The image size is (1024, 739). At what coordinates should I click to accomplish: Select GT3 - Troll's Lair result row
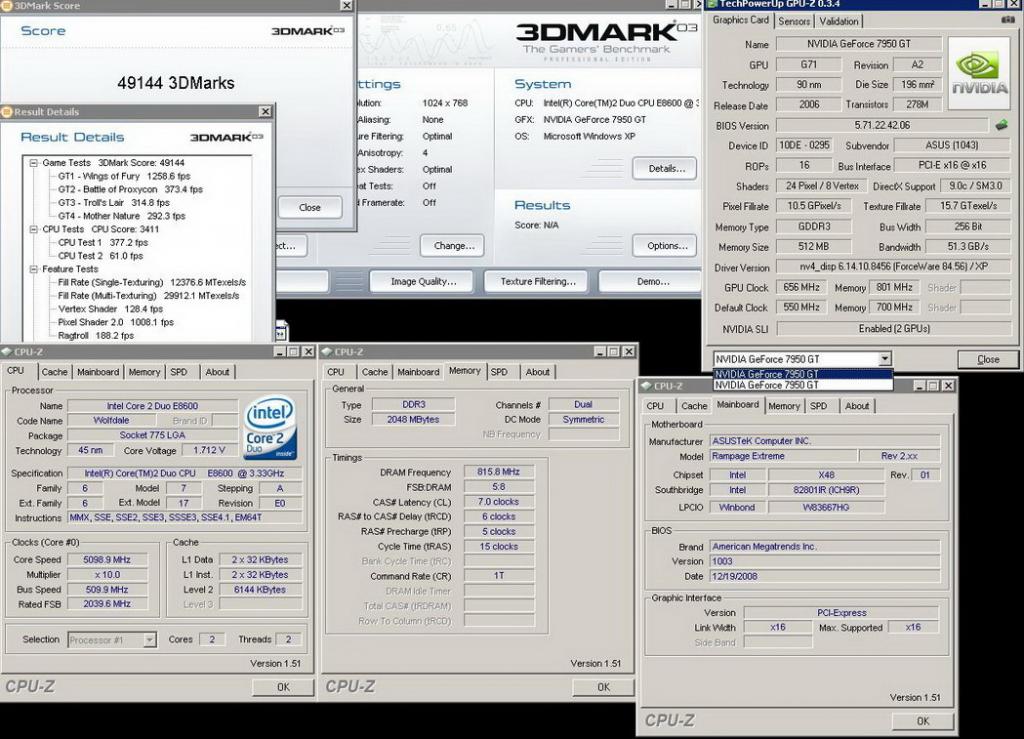click(114, 202)
